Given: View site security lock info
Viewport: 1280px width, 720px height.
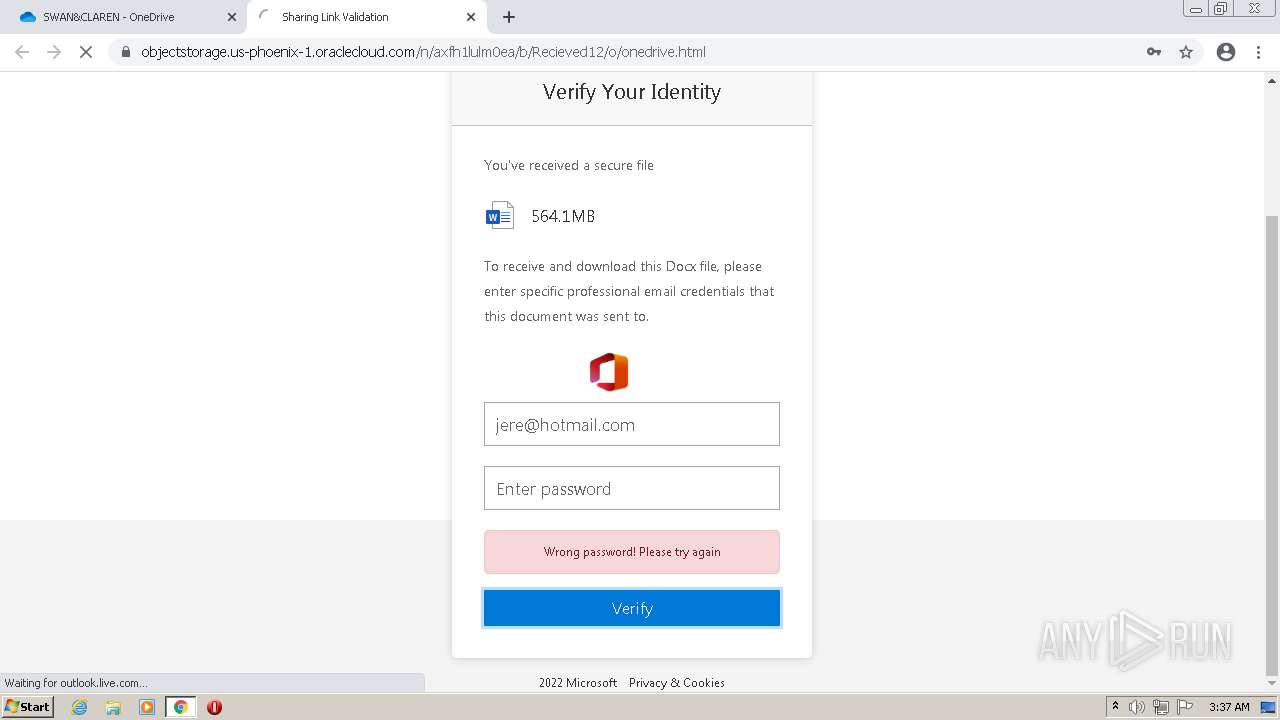Looking at the screenshot, I should [126, 52].
